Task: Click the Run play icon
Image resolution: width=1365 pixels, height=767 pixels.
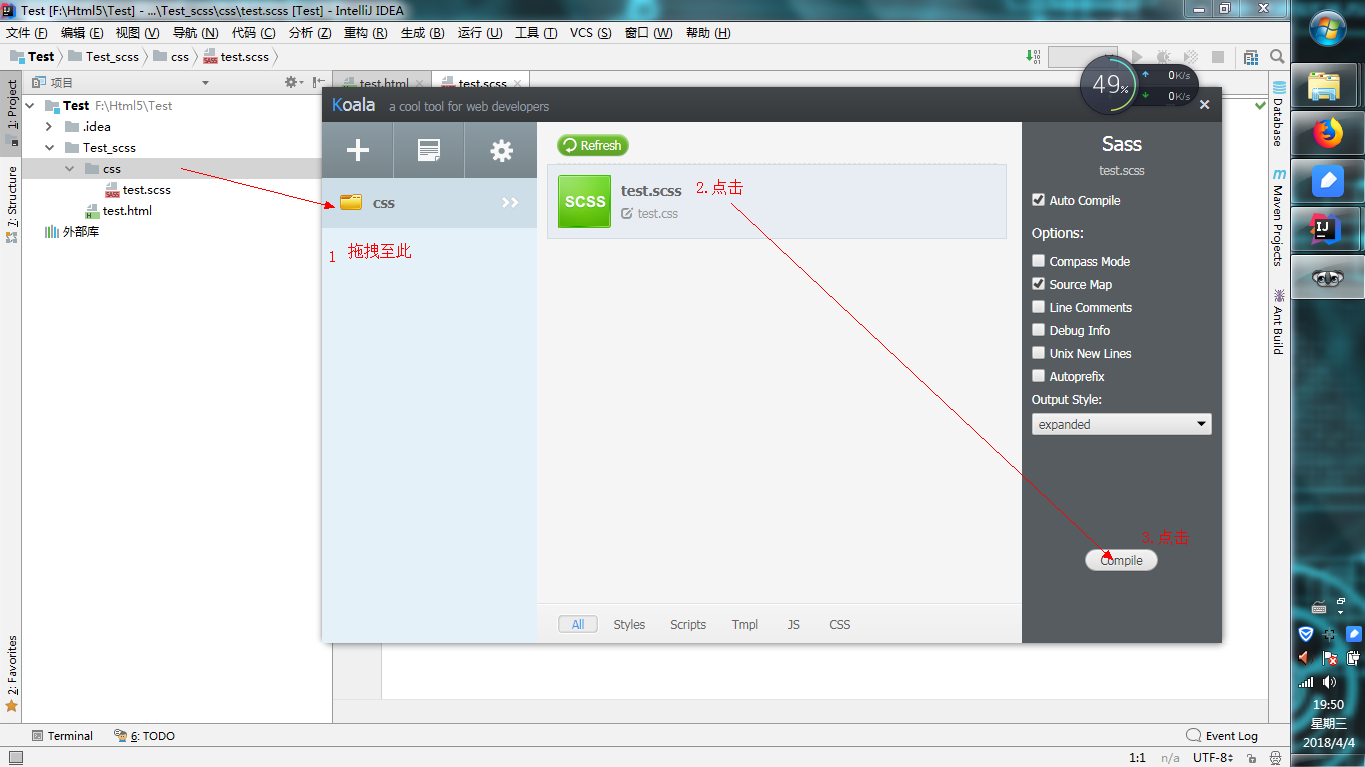Action: (x=1136, y=57)
